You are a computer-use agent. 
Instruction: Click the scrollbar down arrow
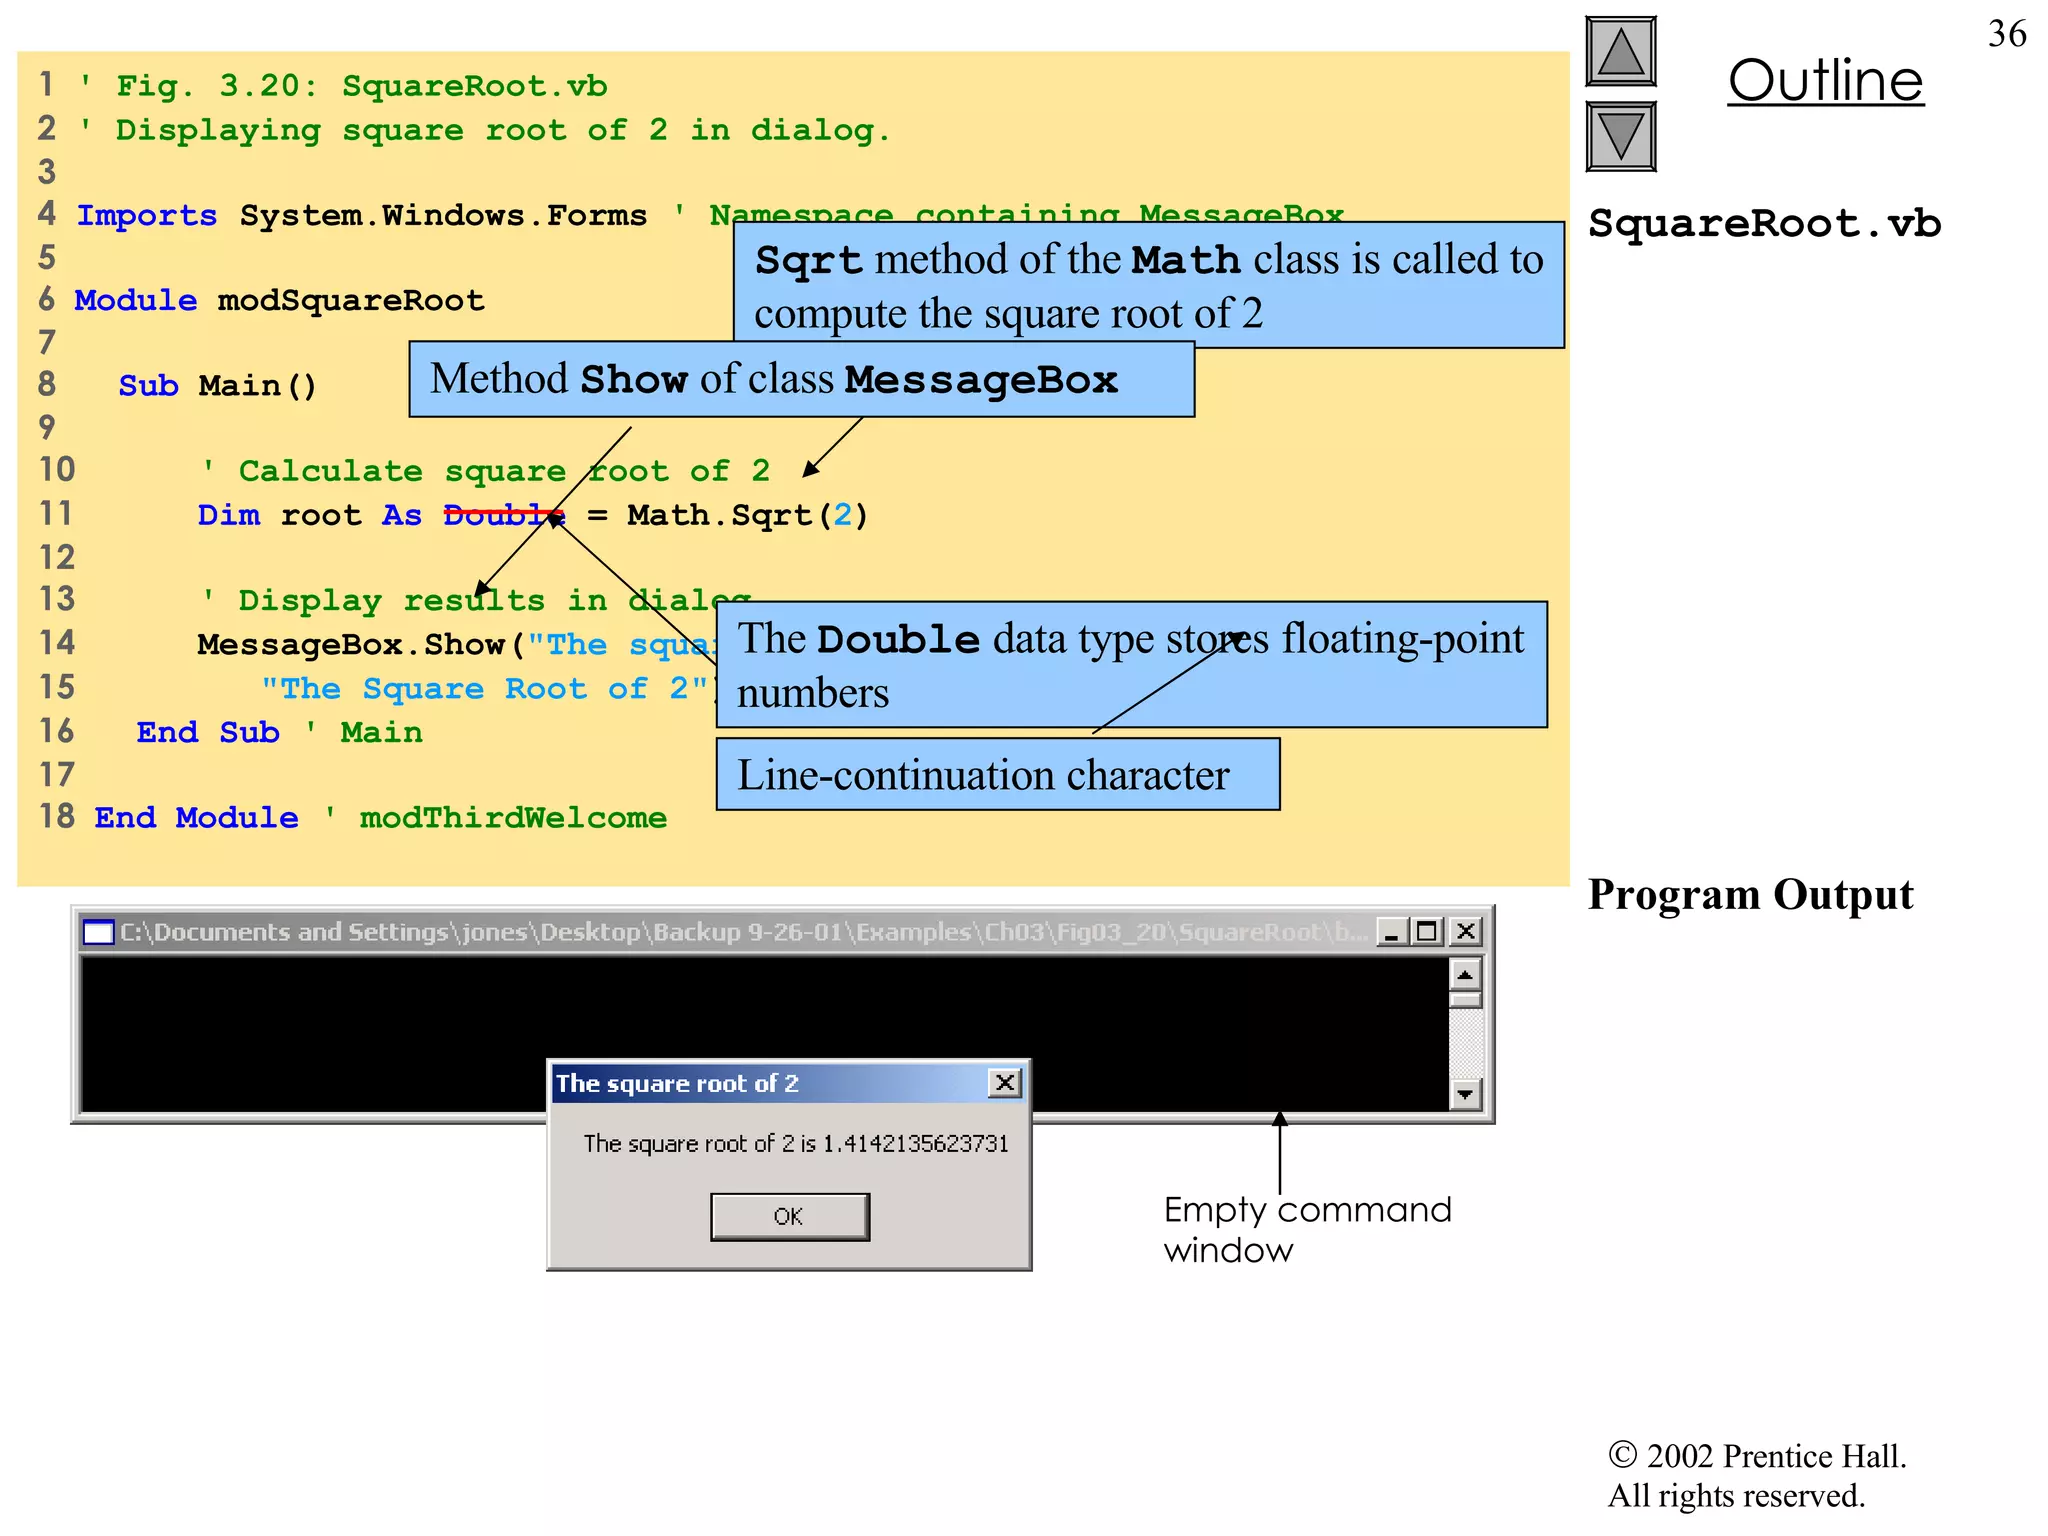(x=1465, y=1094)
